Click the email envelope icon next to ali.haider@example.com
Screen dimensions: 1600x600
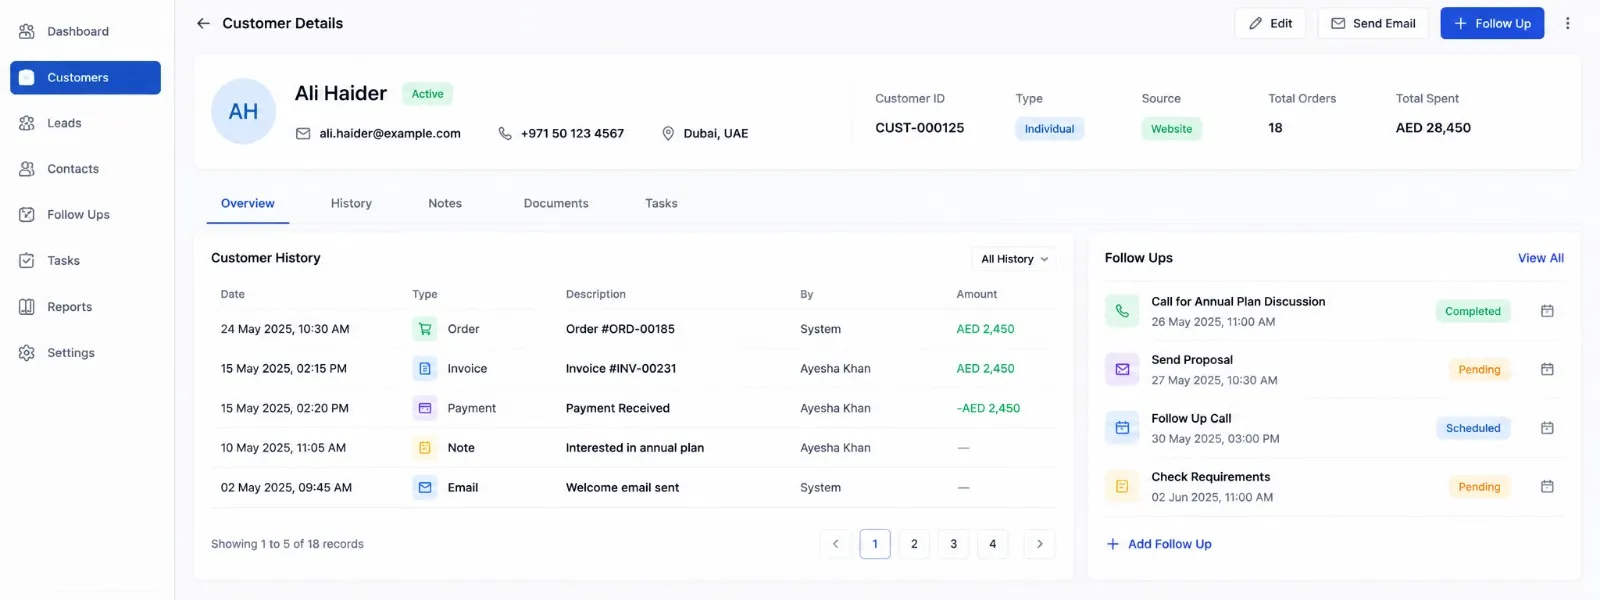point(303,133)
